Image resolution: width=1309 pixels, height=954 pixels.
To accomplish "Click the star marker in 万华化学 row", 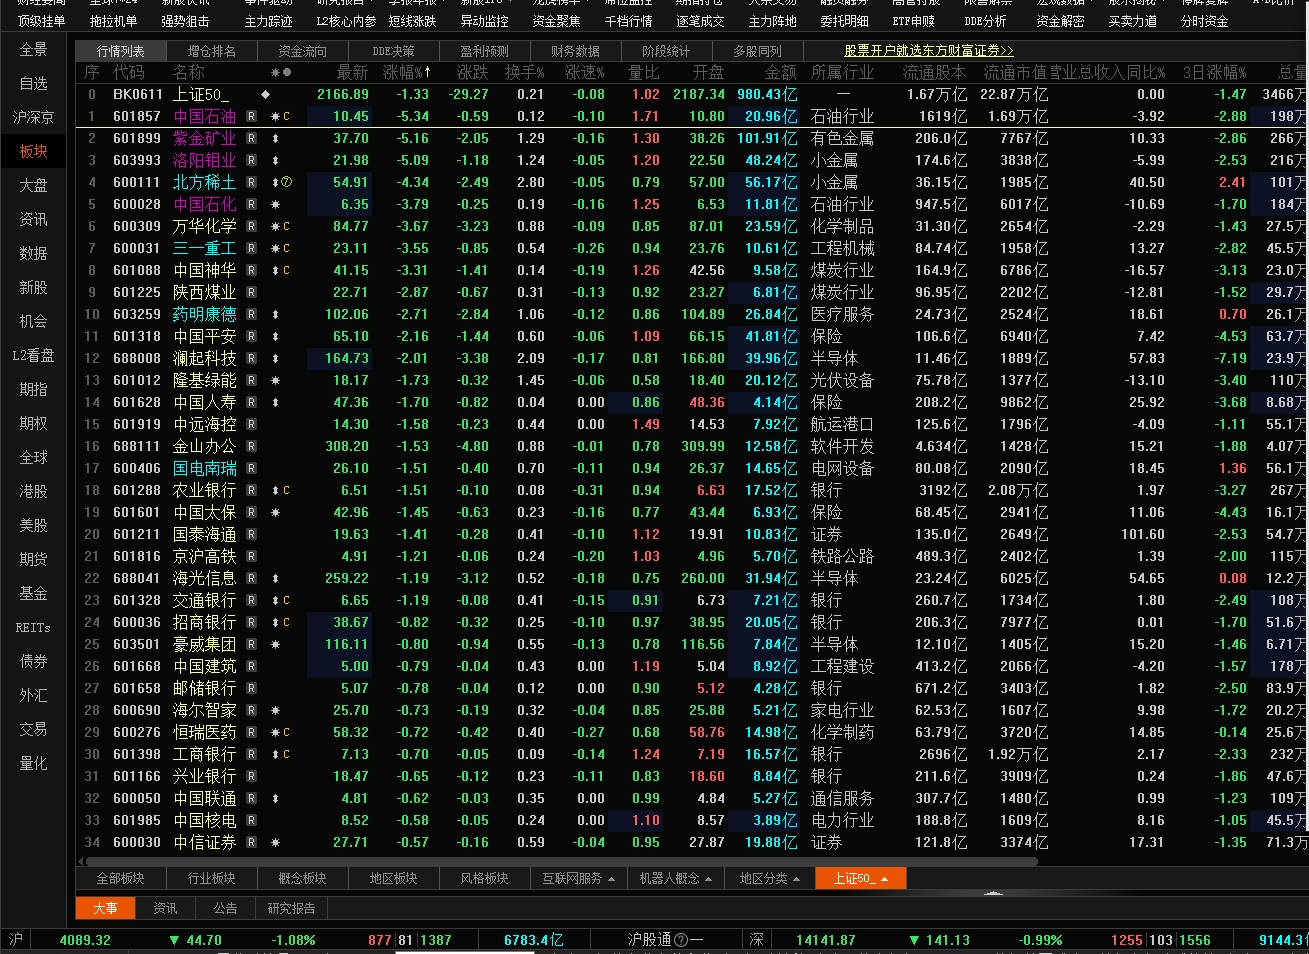I will pos(276,226).
